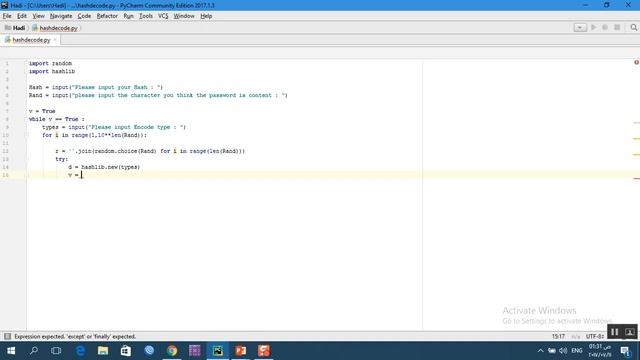Click the 'for i in range' line
640x360 pixels.
[94, 135]
